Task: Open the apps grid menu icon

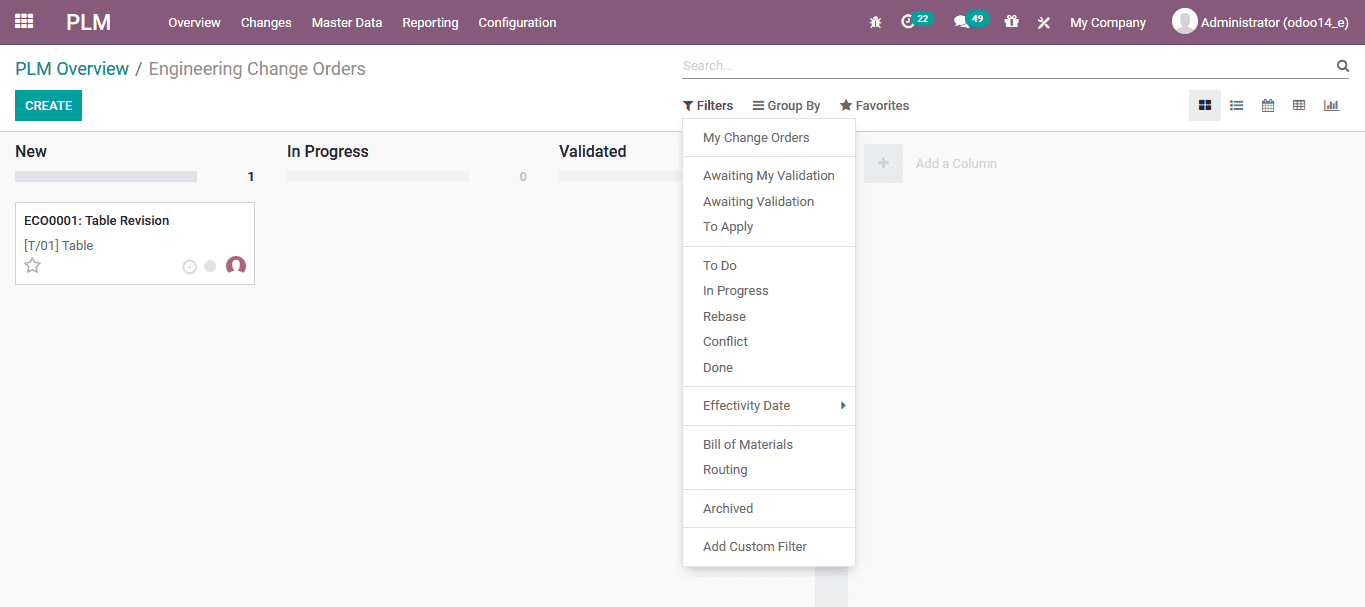Action: 24,21
